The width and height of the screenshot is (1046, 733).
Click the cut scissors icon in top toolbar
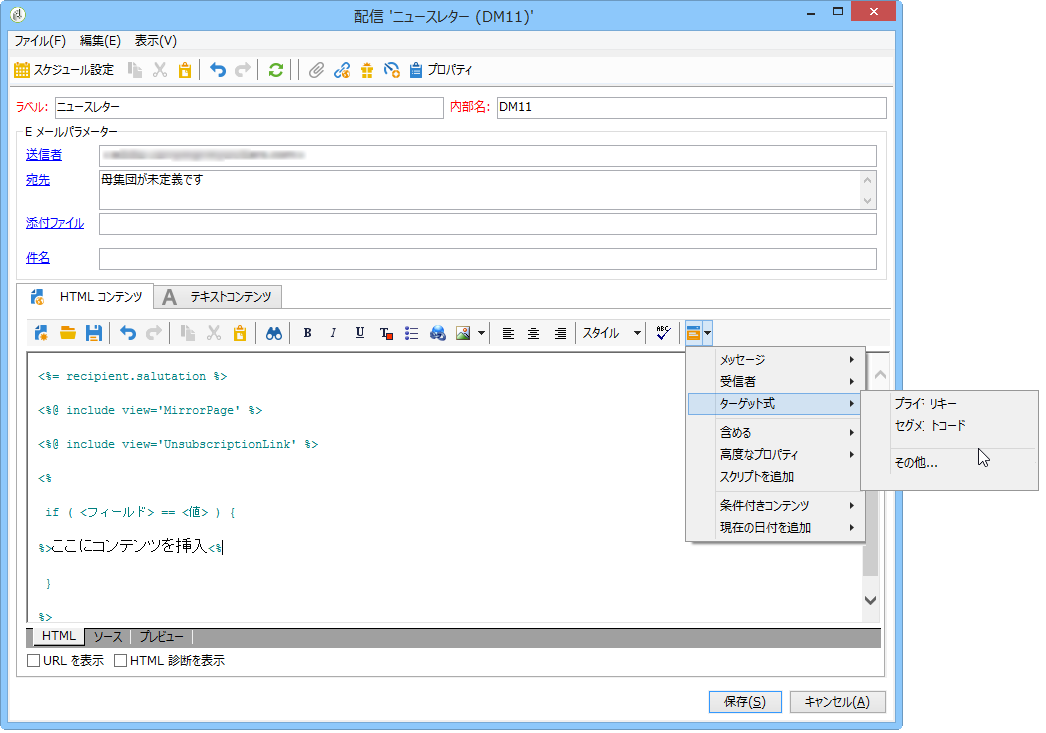point(160,69)
